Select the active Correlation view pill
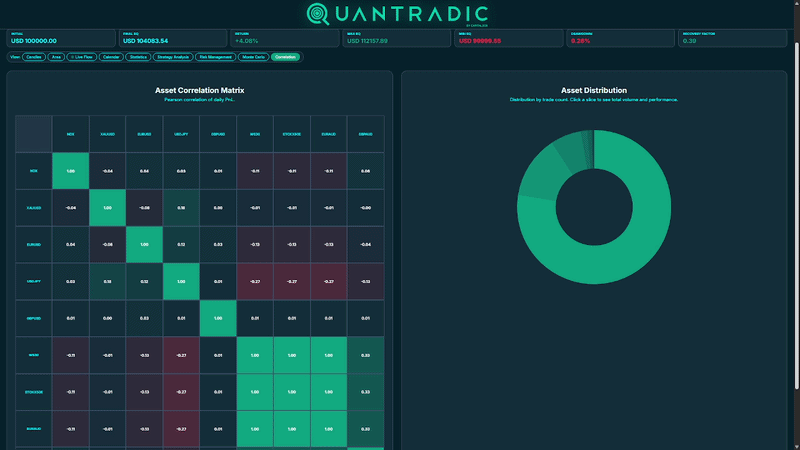 (x=285, y=57)
